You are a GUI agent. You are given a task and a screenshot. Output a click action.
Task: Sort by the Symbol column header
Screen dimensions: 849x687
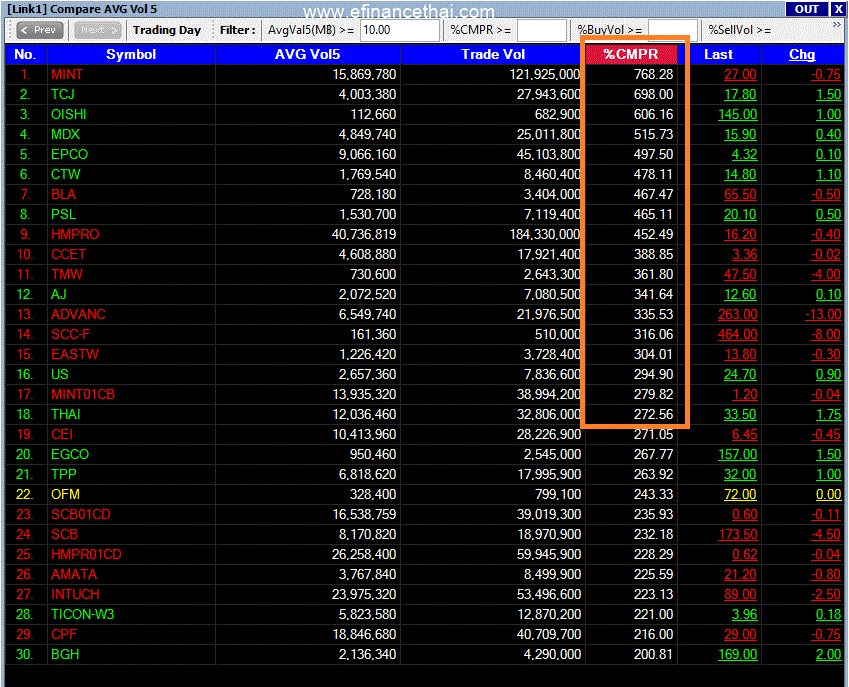pos(131,54)
